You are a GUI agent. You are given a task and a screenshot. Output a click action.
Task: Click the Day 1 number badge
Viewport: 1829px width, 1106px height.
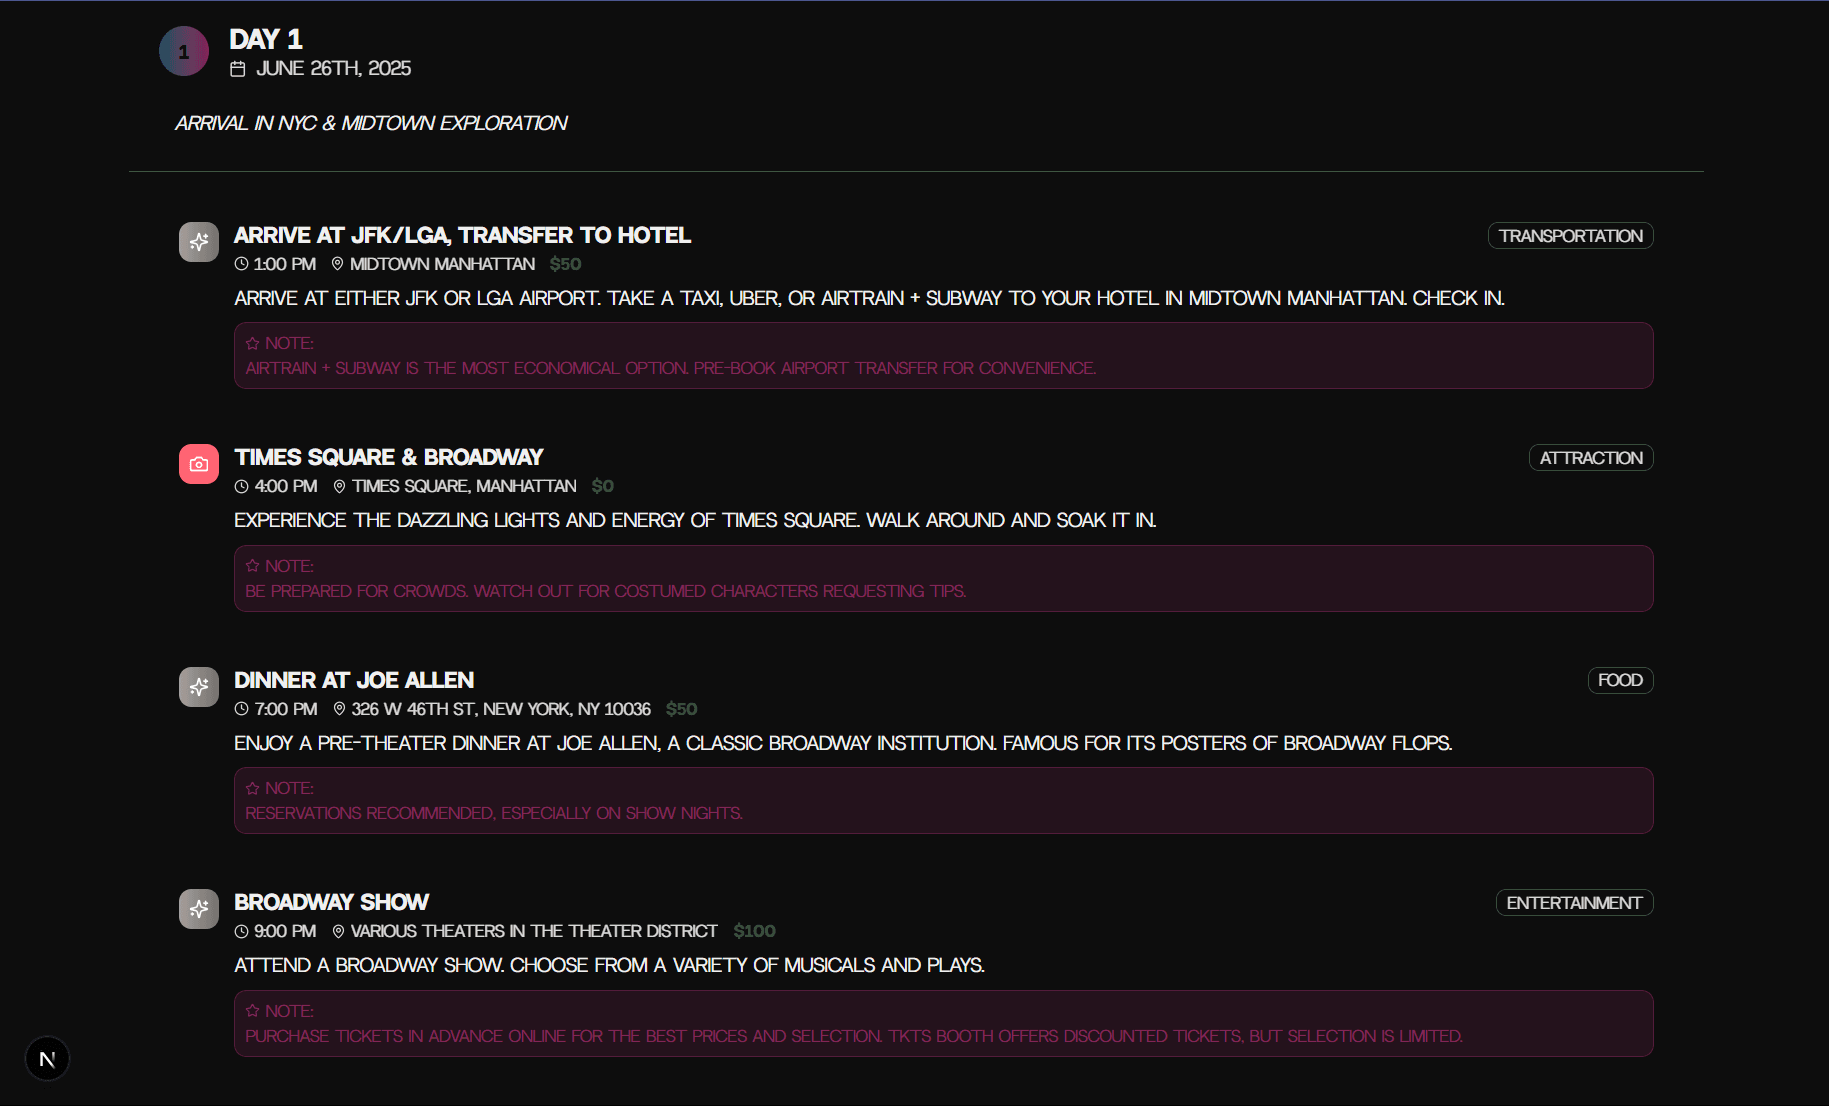pyautogui.click(x=184, y=52)
